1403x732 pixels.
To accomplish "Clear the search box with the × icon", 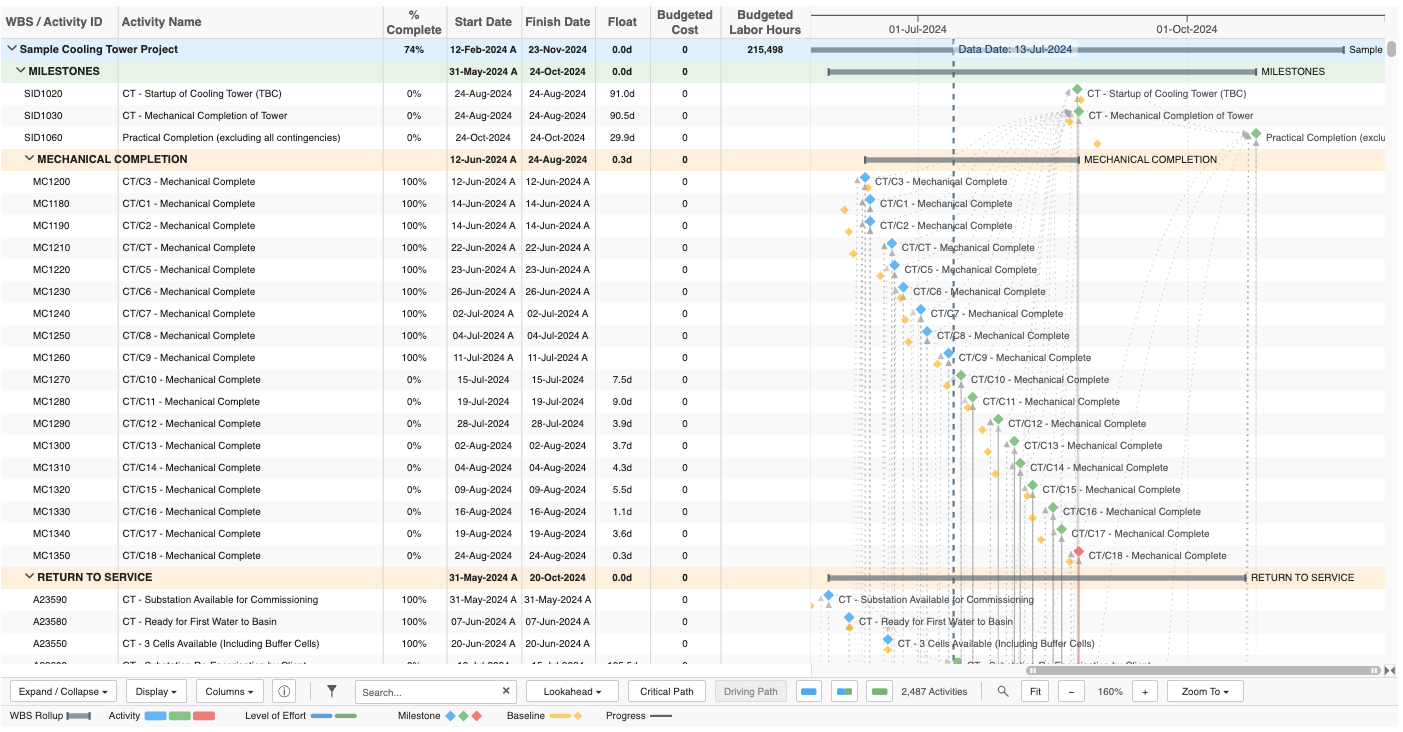I will [x=506, y=690].
